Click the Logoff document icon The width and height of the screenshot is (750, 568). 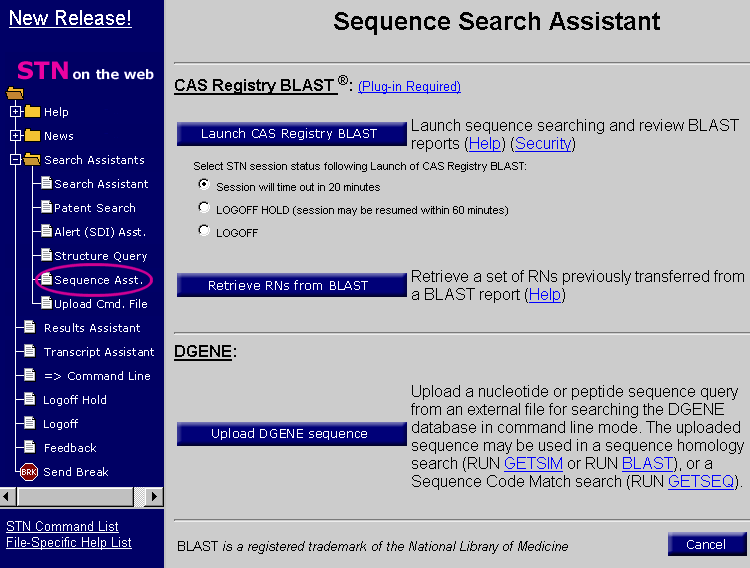pos(30,423)
